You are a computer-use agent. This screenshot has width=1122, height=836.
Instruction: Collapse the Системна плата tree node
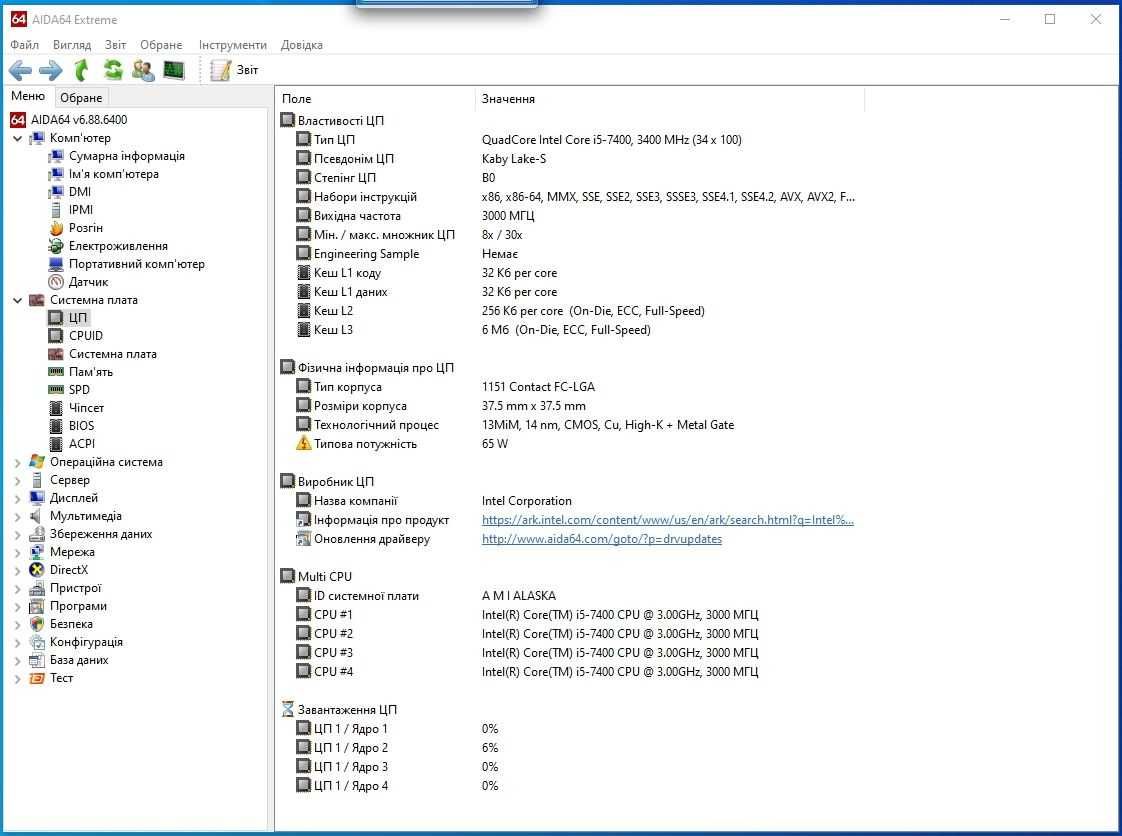click(x=18, y=300)
